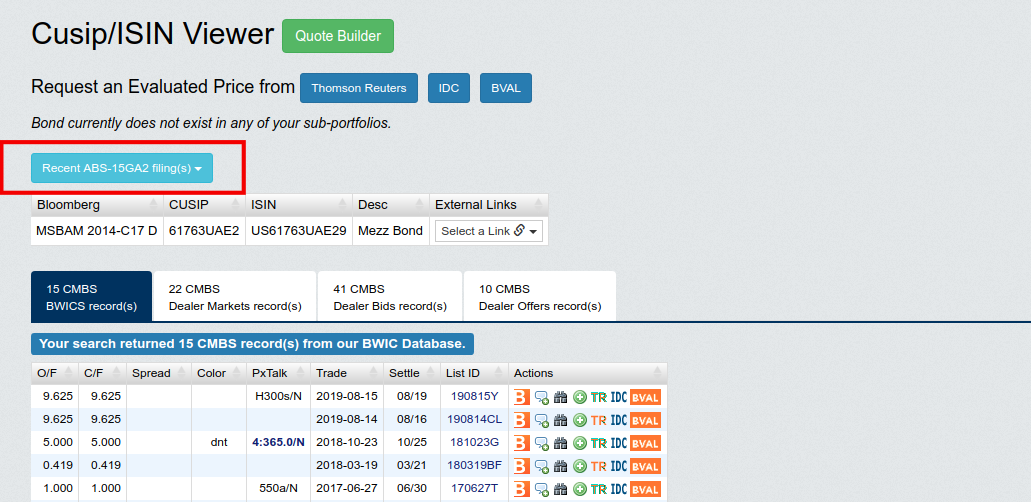Click the TR icon in the 2017-06-27 row
1031x502 pixels.
click(x=599, y=489)
